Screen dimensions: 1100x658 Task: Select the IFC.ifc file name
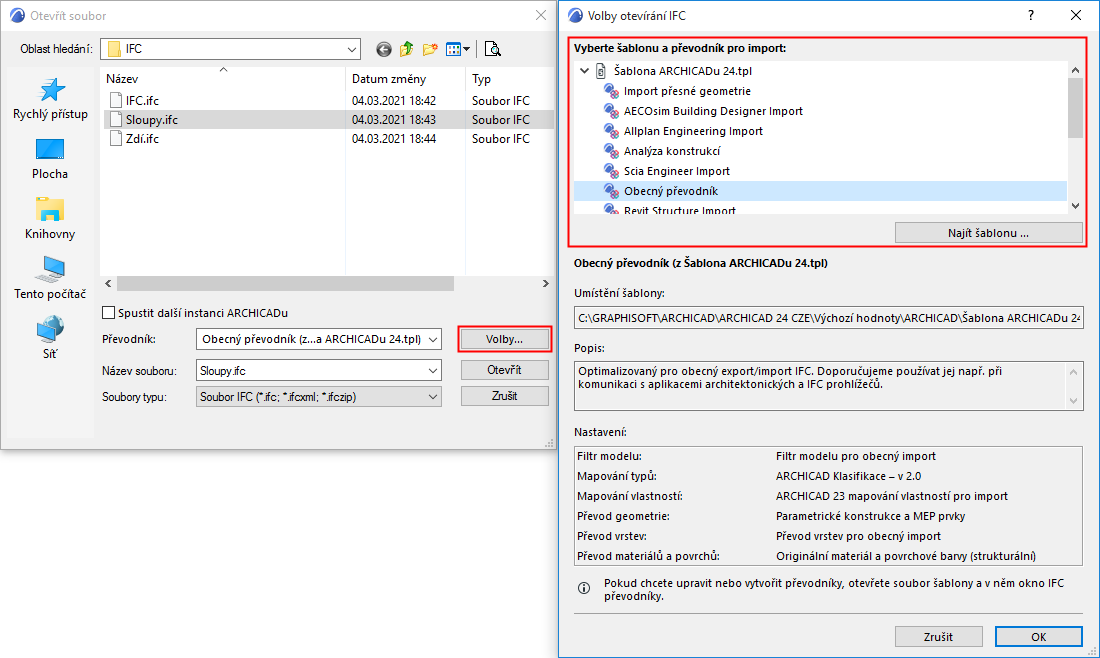pyautogui.click(x=142, y=100)
